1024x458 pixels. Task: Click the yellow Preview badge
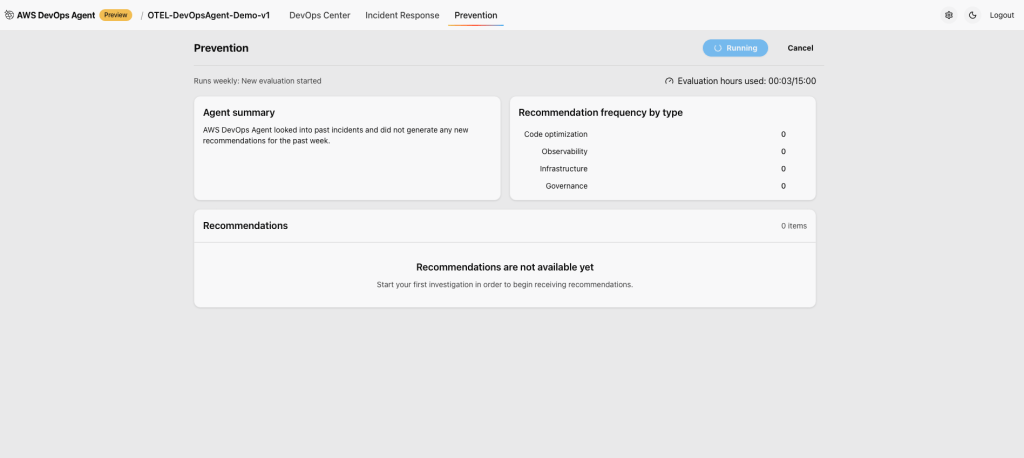pyautogui.click(x=115, y=15)
